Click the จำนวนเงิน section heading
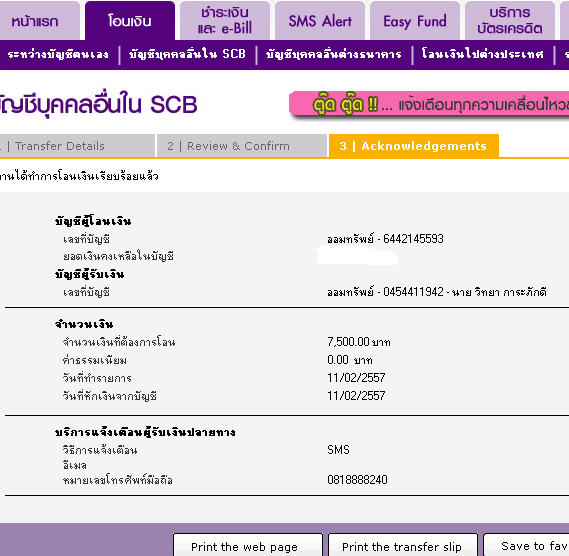Screen dimensions: 569x556 pyautogui.click(x=84, y=324)
